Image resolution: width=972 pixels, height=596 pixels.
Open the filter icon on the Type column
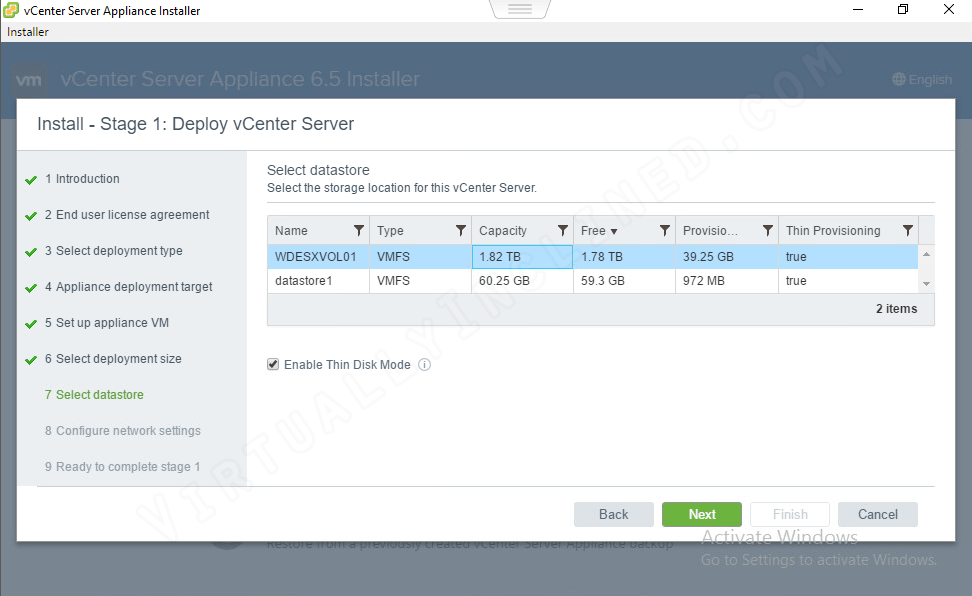[x=460, y=230]
